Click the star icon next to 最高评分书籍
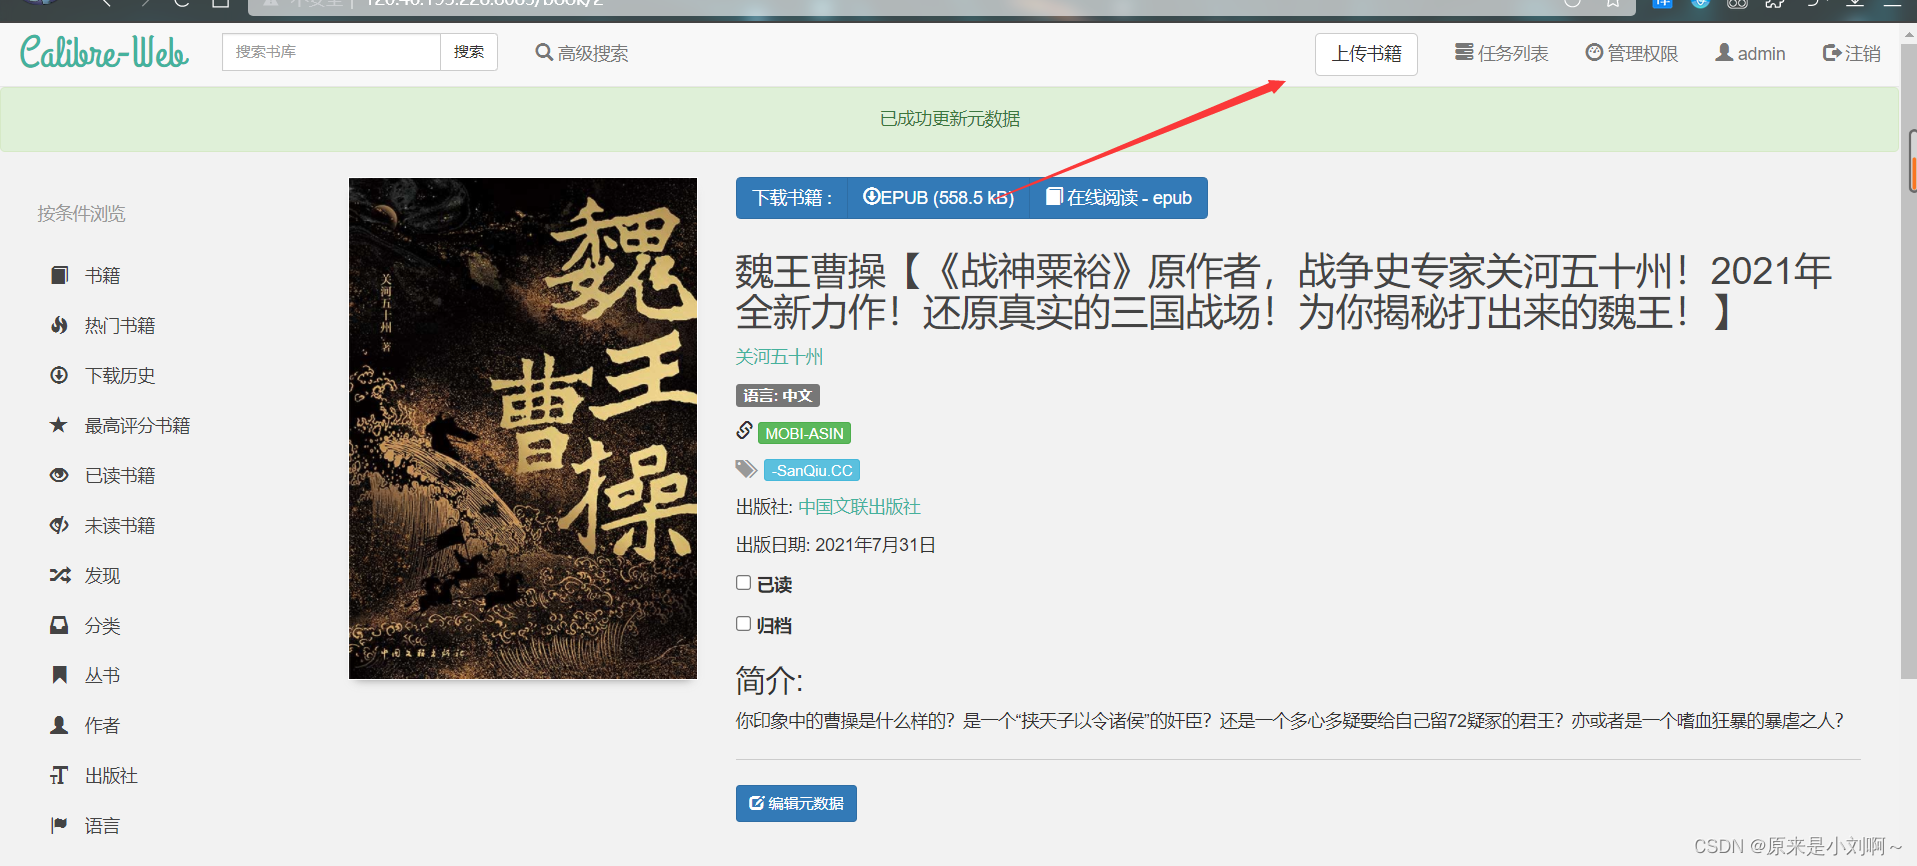 point(59,425)
